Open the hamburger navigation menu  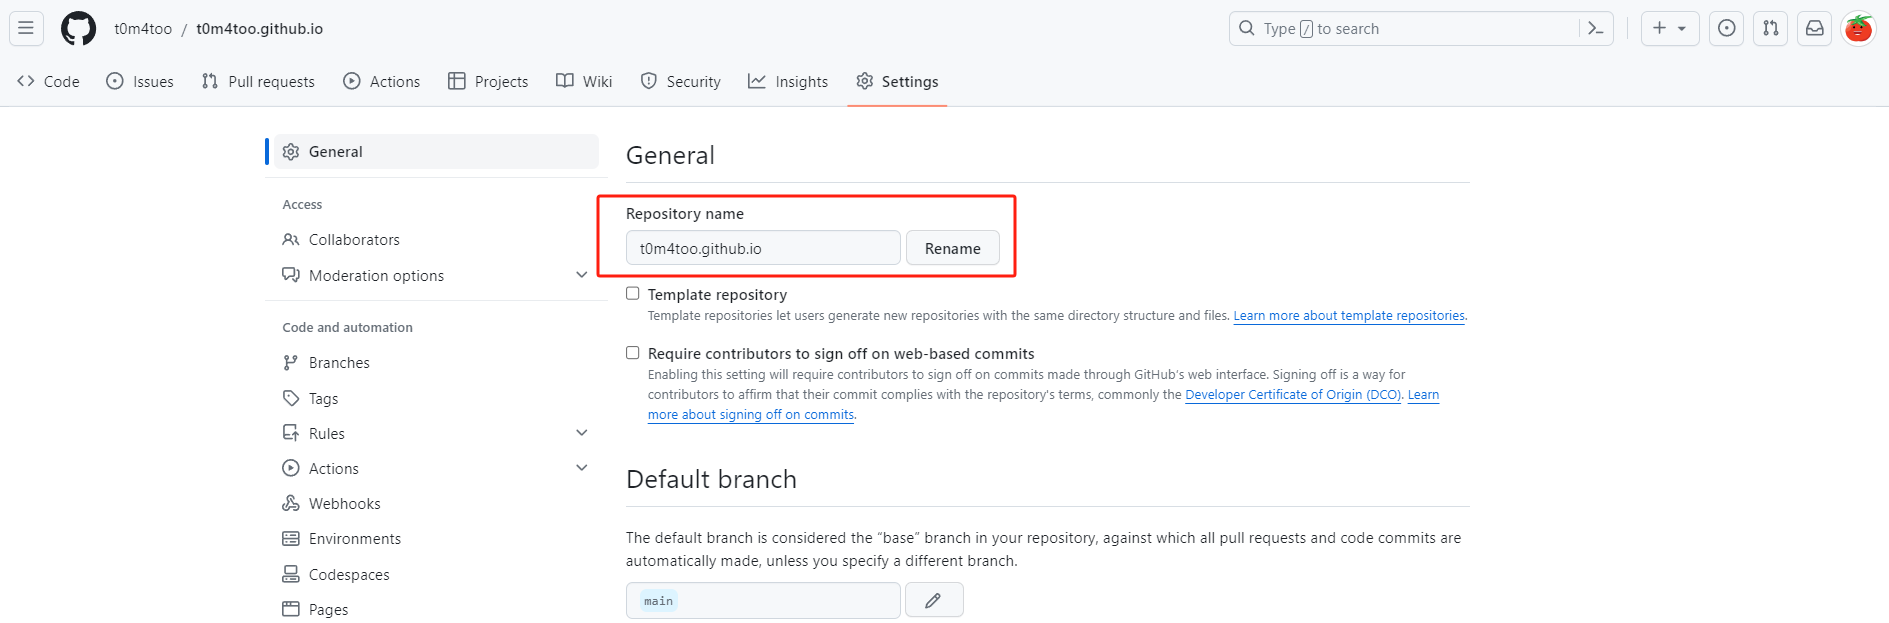pyautogui.click(x=26, y=29)
